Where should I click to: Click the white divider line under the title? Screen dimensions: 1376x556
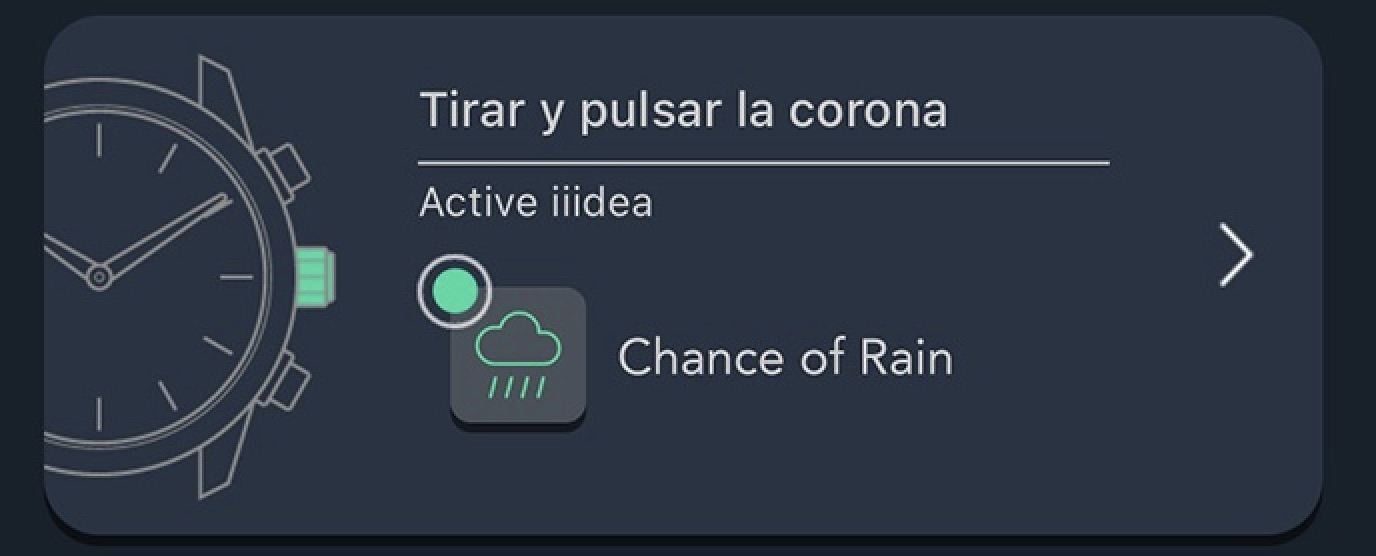click(x=763, y=162)
